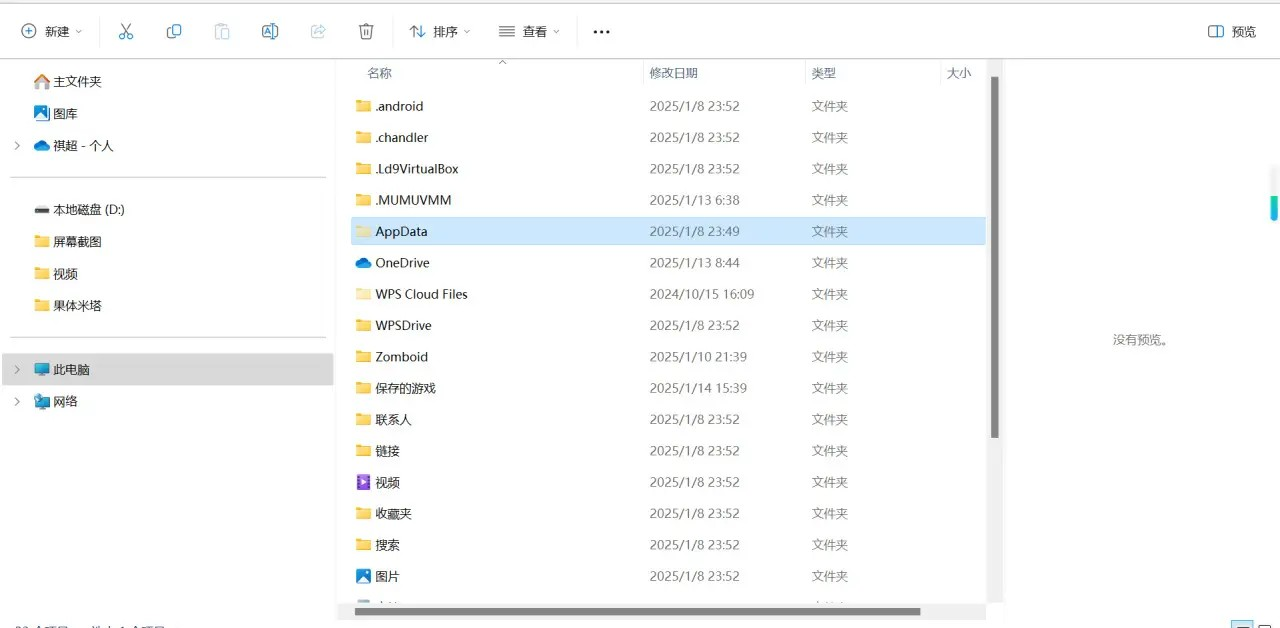Open the 新建 dropdown menu
Screen dimensions: 1280x628
[x=52, y=32]
